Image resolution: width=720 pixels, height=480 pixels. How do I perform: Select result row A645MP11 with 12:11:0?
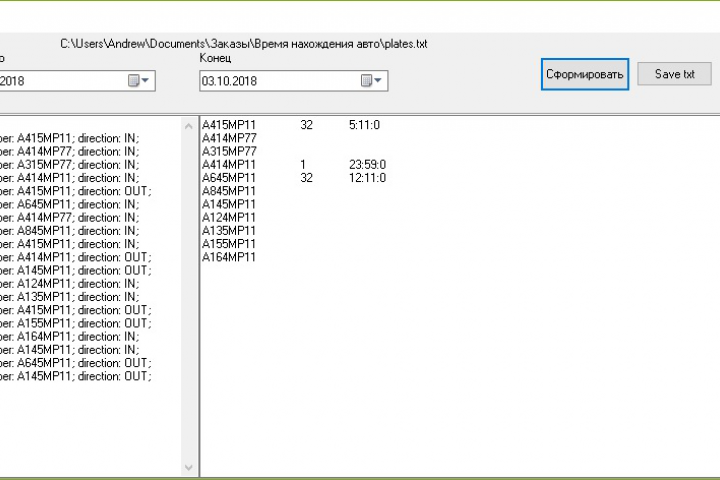point(294,178)
